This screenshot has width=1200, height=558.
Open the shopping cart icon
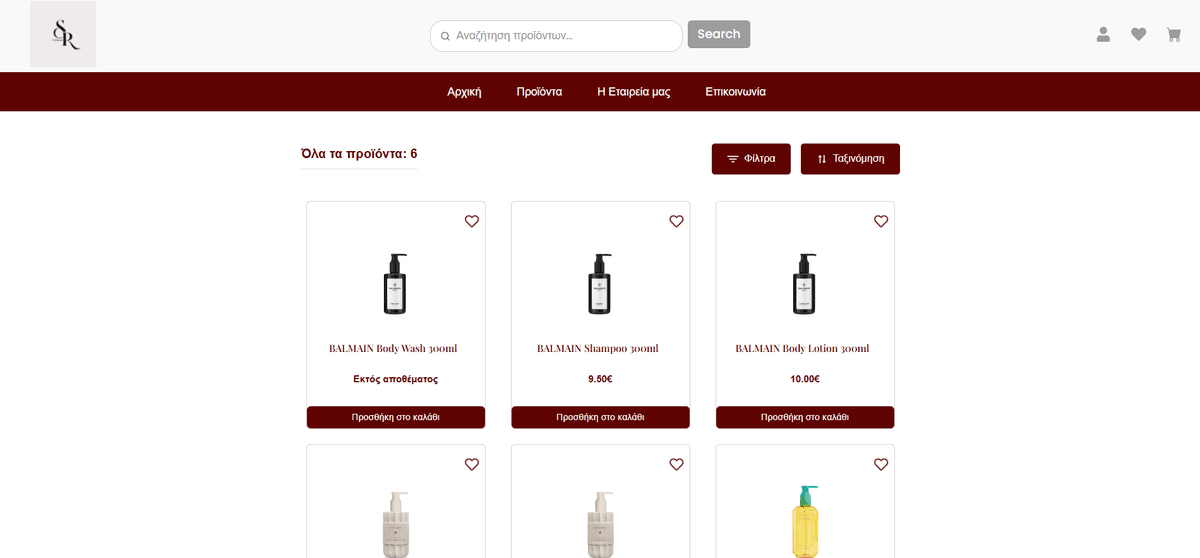(x=1173, y=34)
